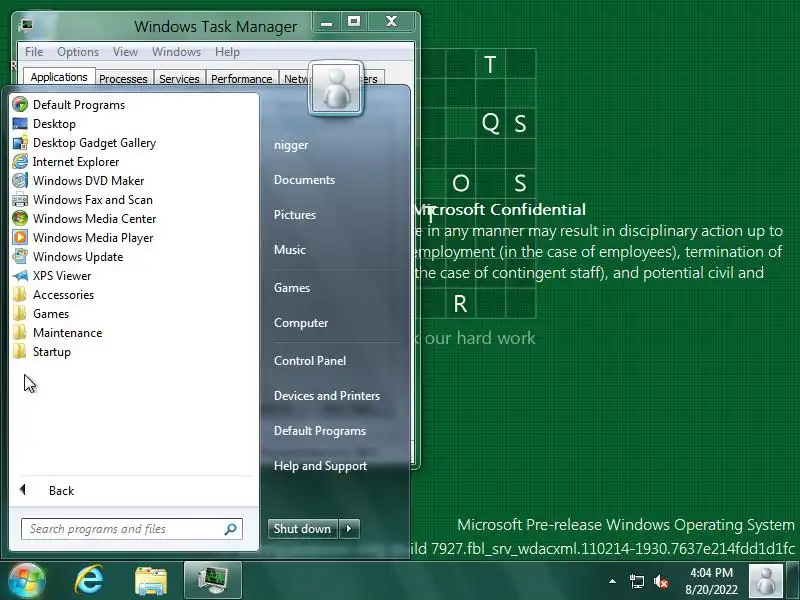800x600 pixels.
Task: Open Devices and Printers
Action: click(327, 396)
